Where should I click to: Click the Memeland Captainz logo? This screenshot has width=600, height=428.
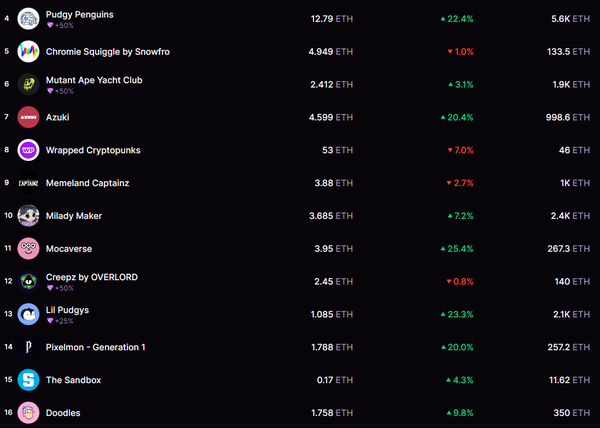pyautogui.click(x=29, y=183)
